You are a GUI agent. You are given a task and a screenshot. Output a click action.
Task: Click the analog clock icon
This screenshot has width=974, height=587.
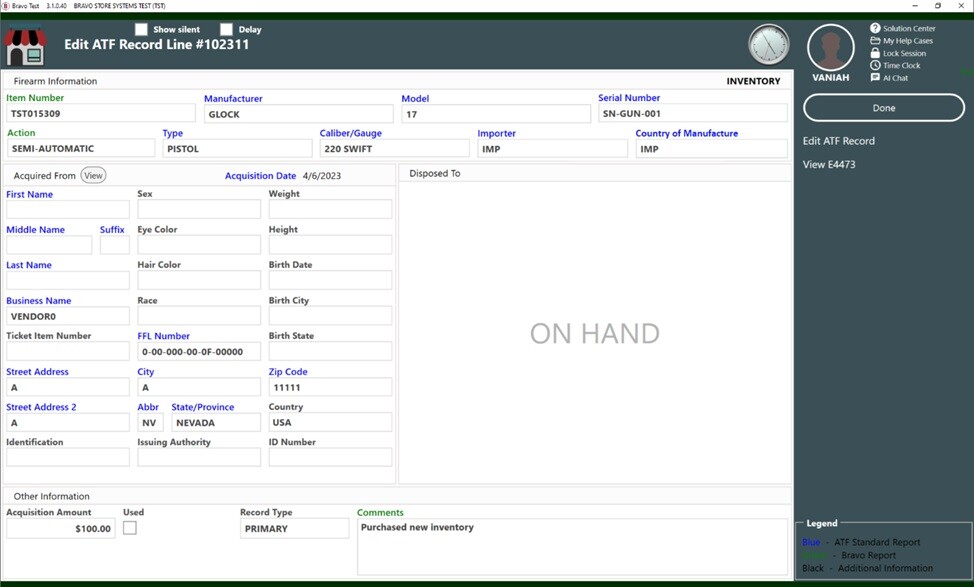(768, 45)
